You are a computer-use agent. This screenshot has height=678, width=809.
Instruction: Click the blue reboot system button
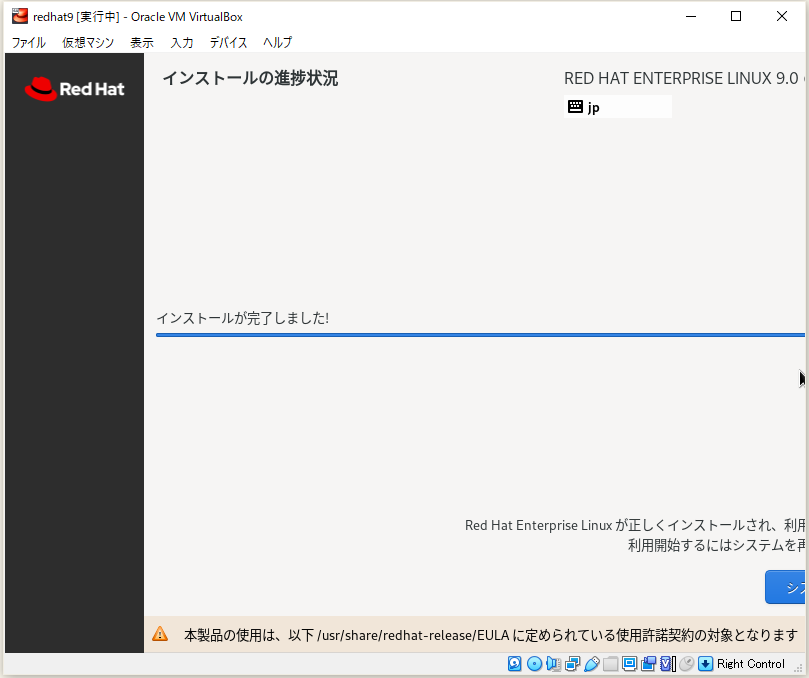coord(785,587)
